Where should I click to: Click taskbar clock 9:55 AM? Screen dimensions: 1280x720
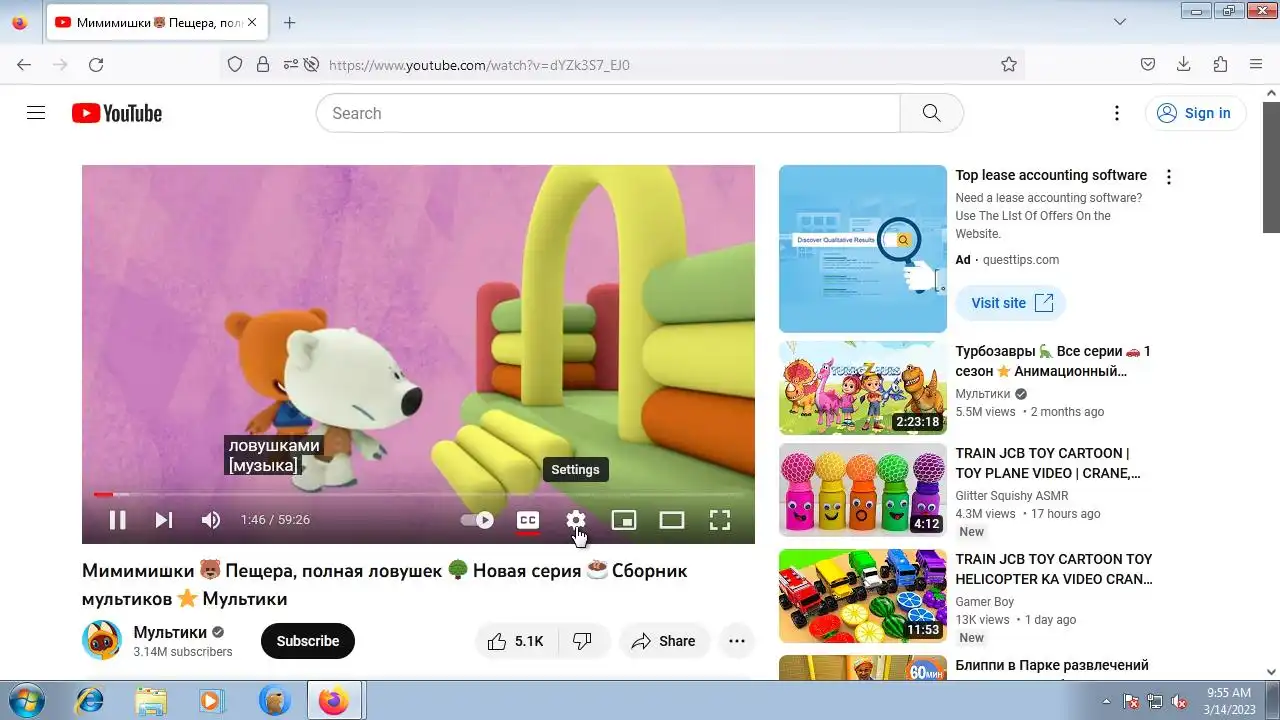[x=1228, y=700]
